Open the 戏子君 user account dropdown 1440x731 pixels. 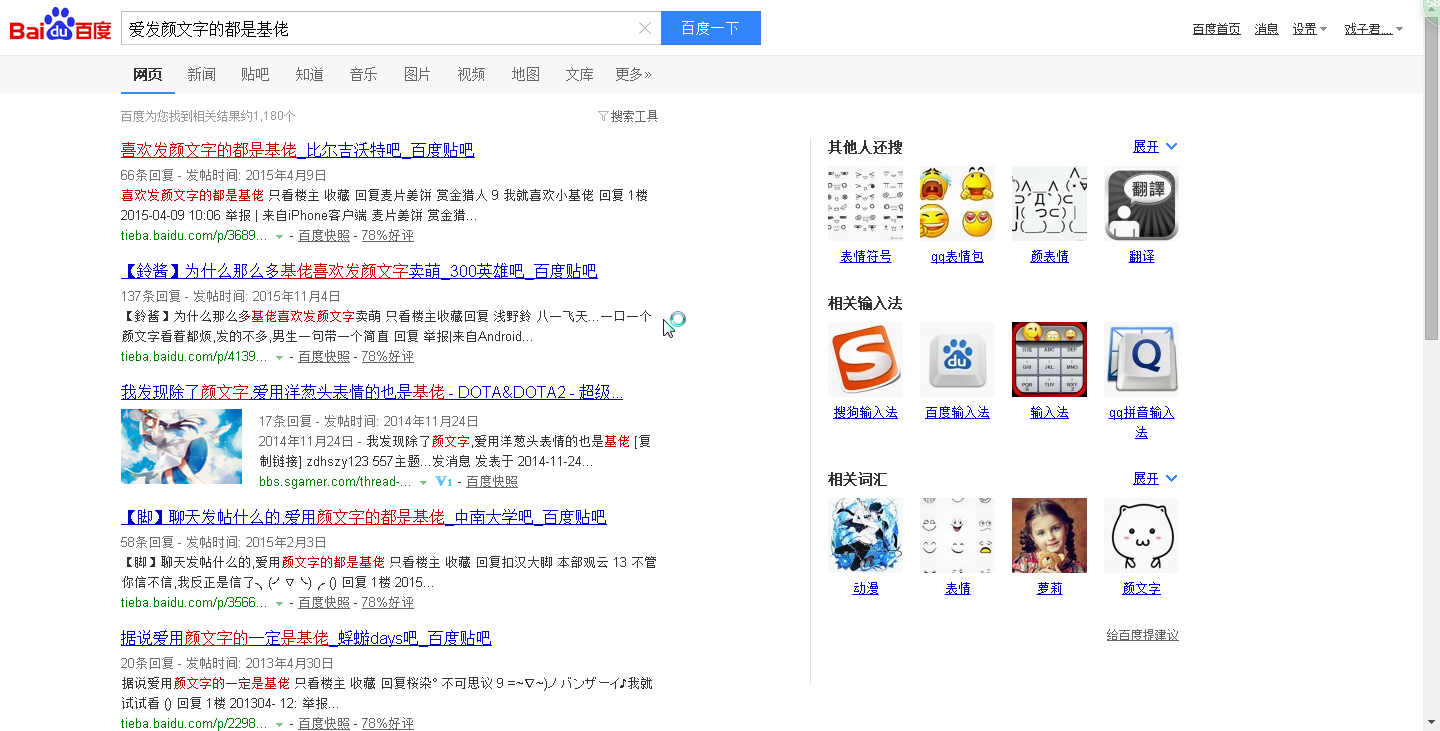coord(1373,29)
